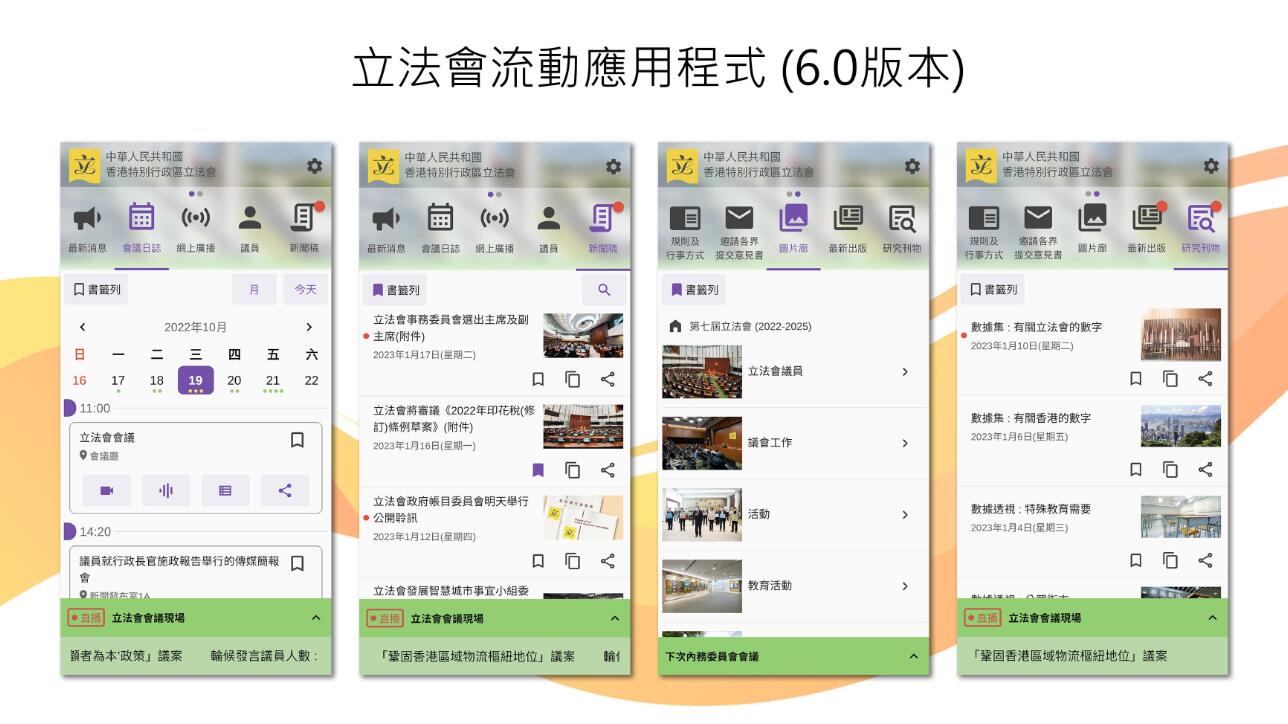Share the 立法會會議 meeting via share icon

285,490
